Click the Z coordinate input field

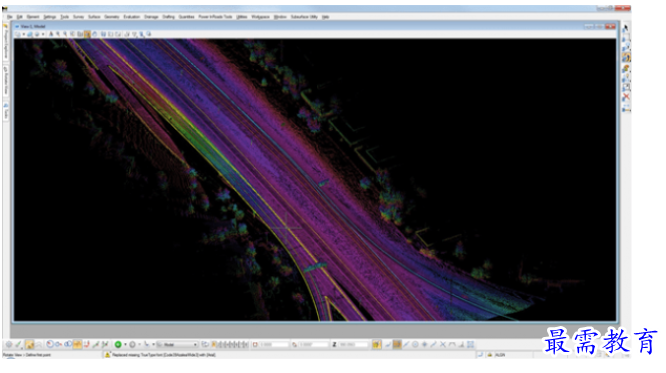[x=353, y=345]
